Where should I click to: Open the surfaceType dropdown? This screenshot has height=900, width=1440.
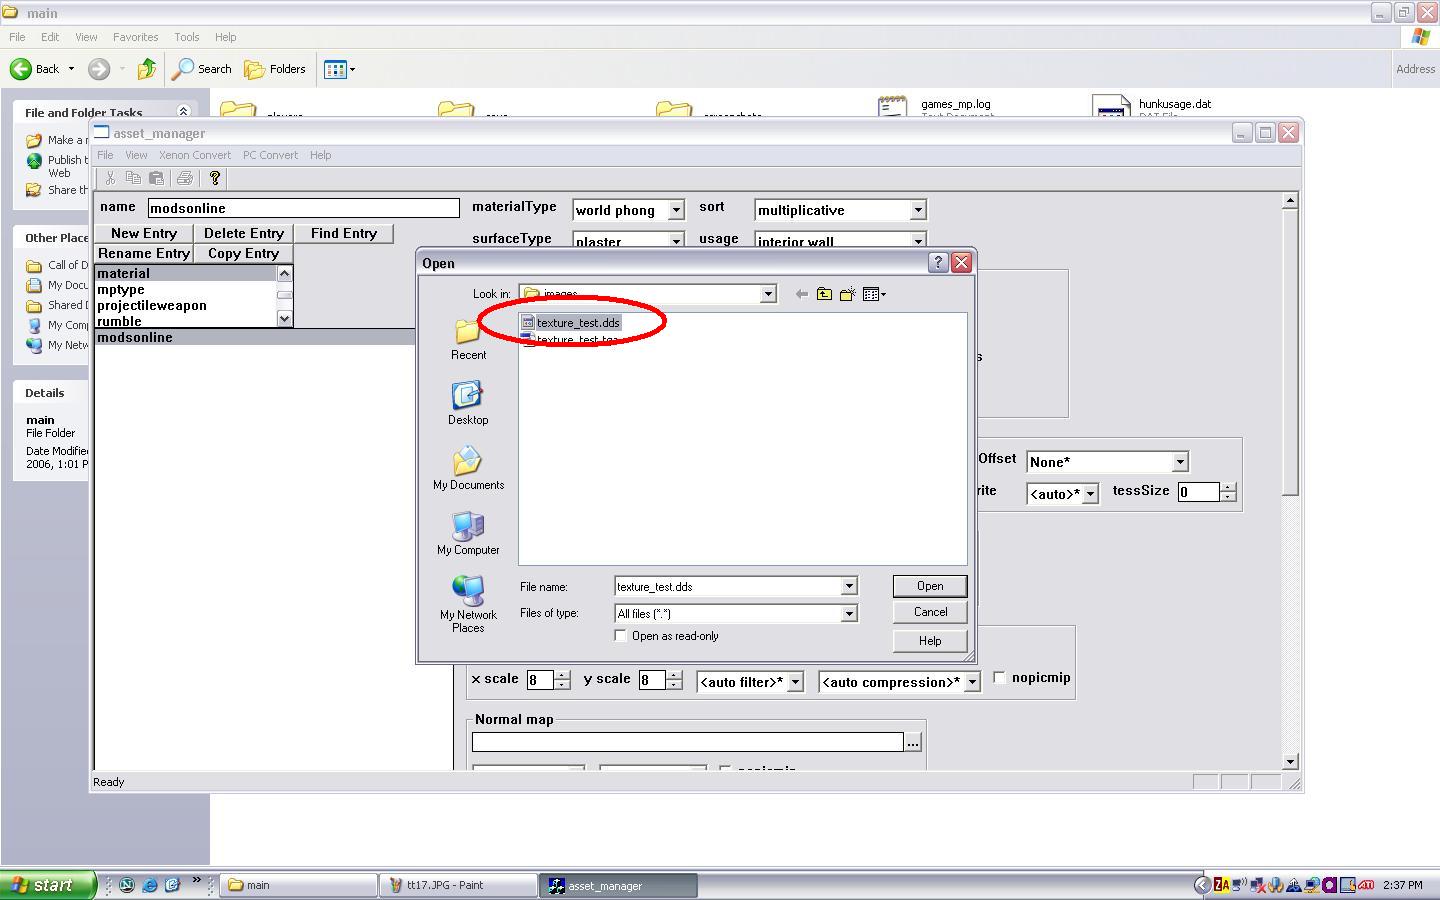[676, 241]
